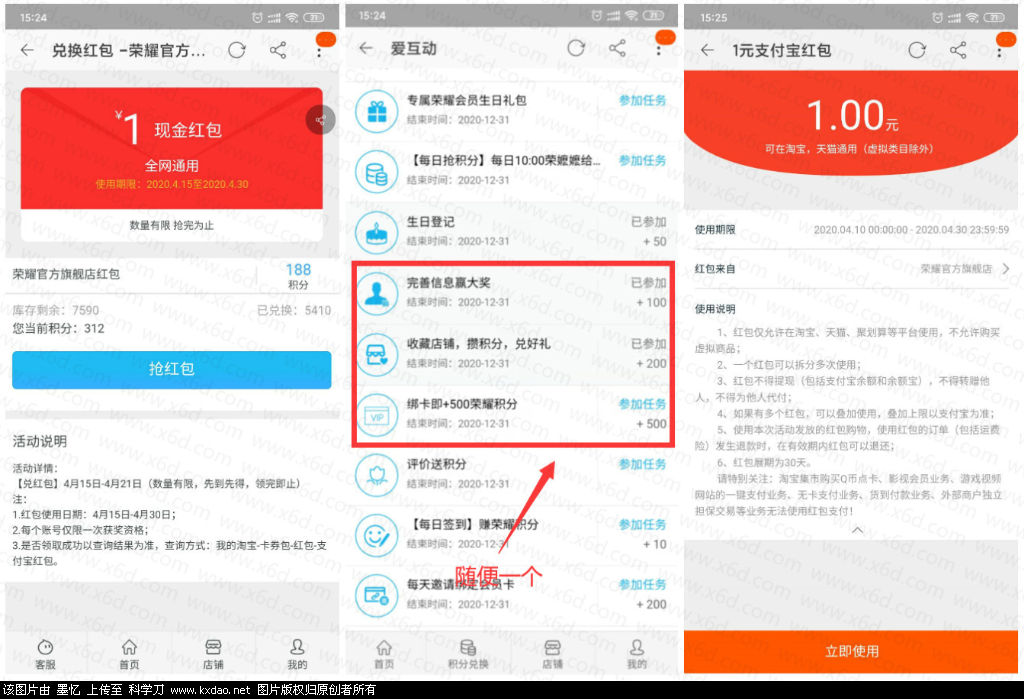Image resolution: width=1024 pixels, height=699 pixels.
Task: Refresh the 1元支付宝红包 page
Action: [x=917, y=50]
